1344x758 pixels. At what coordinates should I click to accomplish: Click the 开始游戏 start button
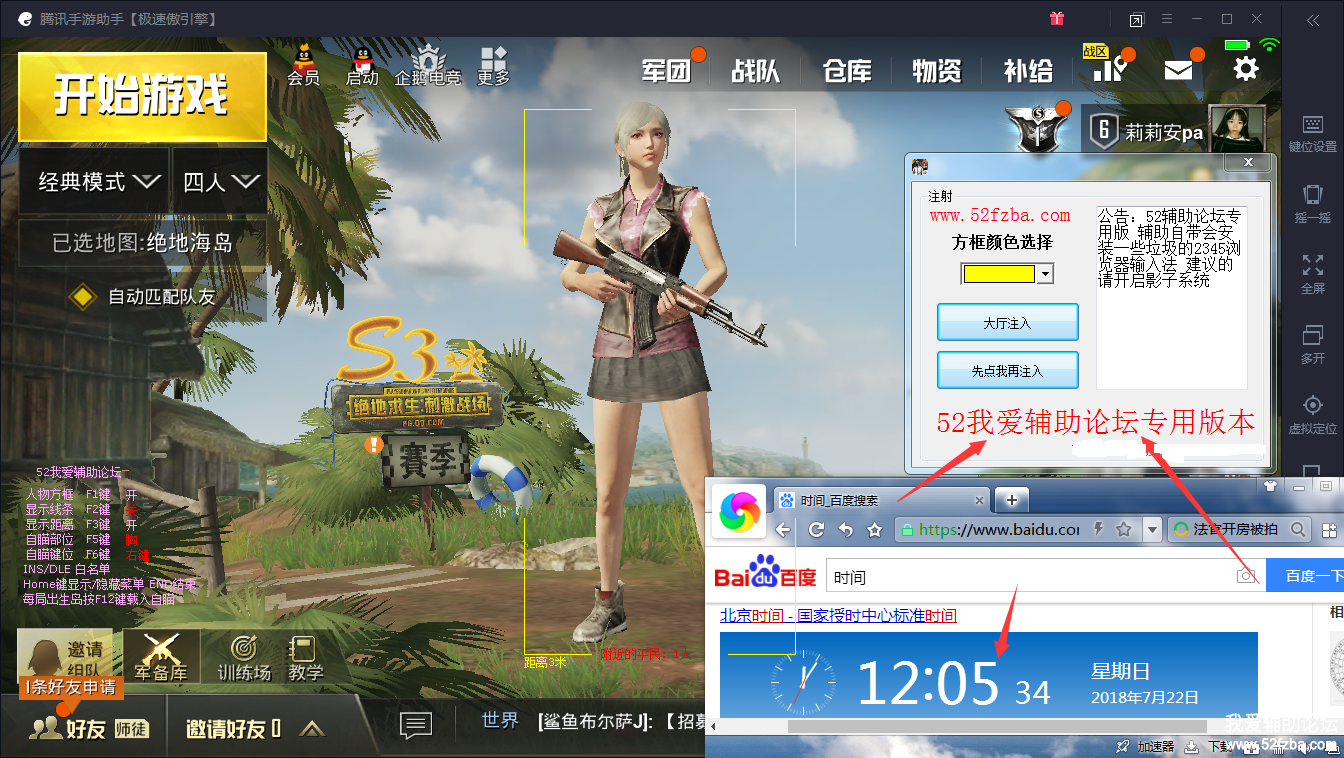point(142,96)
